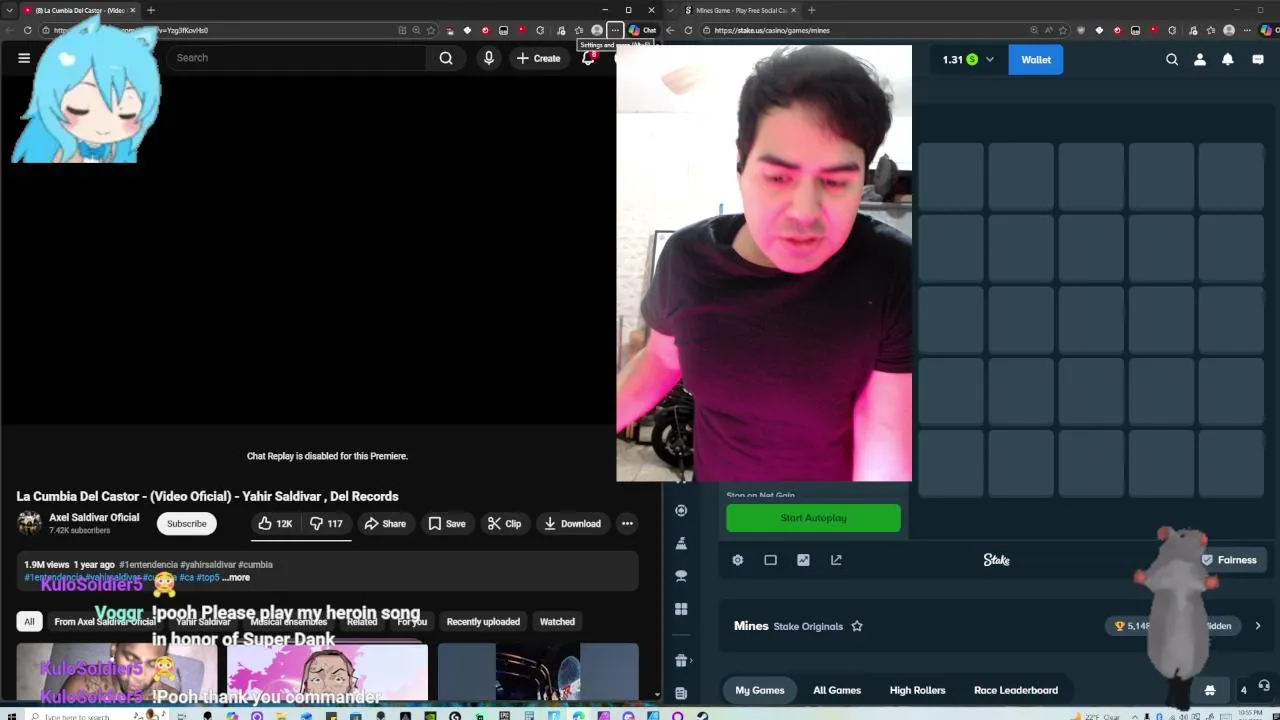The height and width of the screenshot is (720, 1280).
Task: Open Stake sidebar blog notes icon
Action: (681, 693)
